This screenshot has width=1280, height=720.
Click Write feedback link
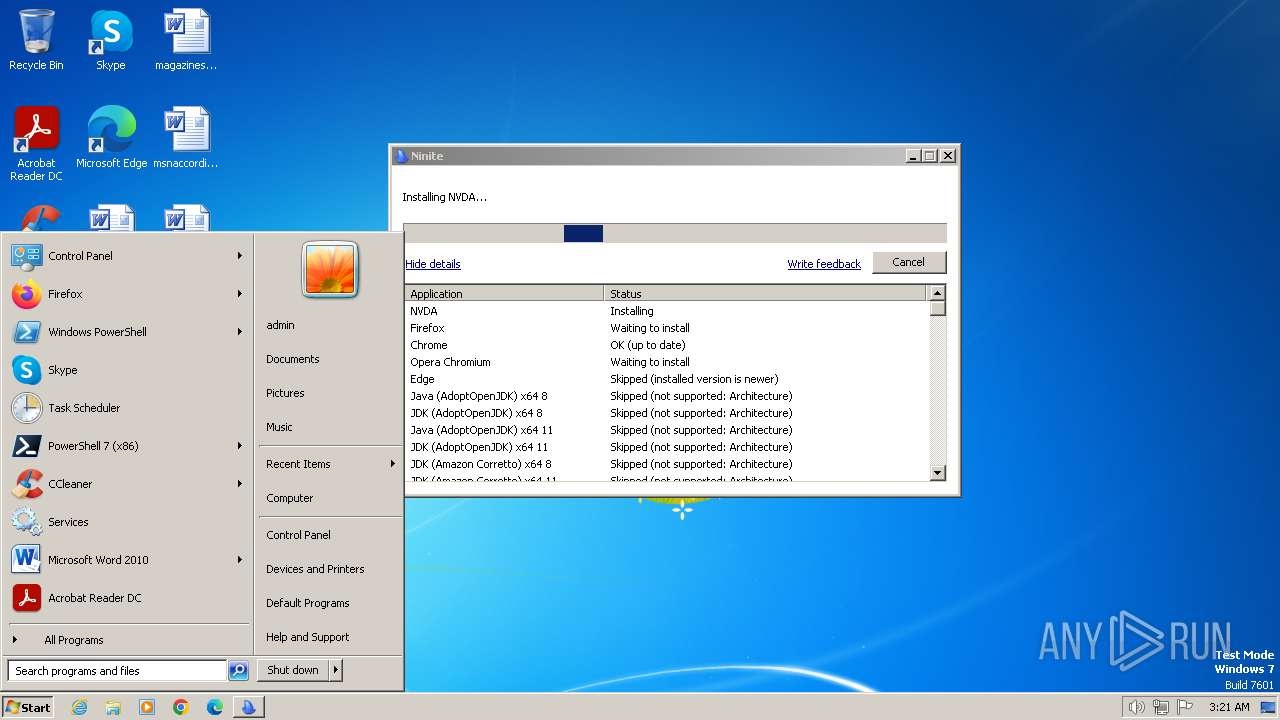point(824,264)
